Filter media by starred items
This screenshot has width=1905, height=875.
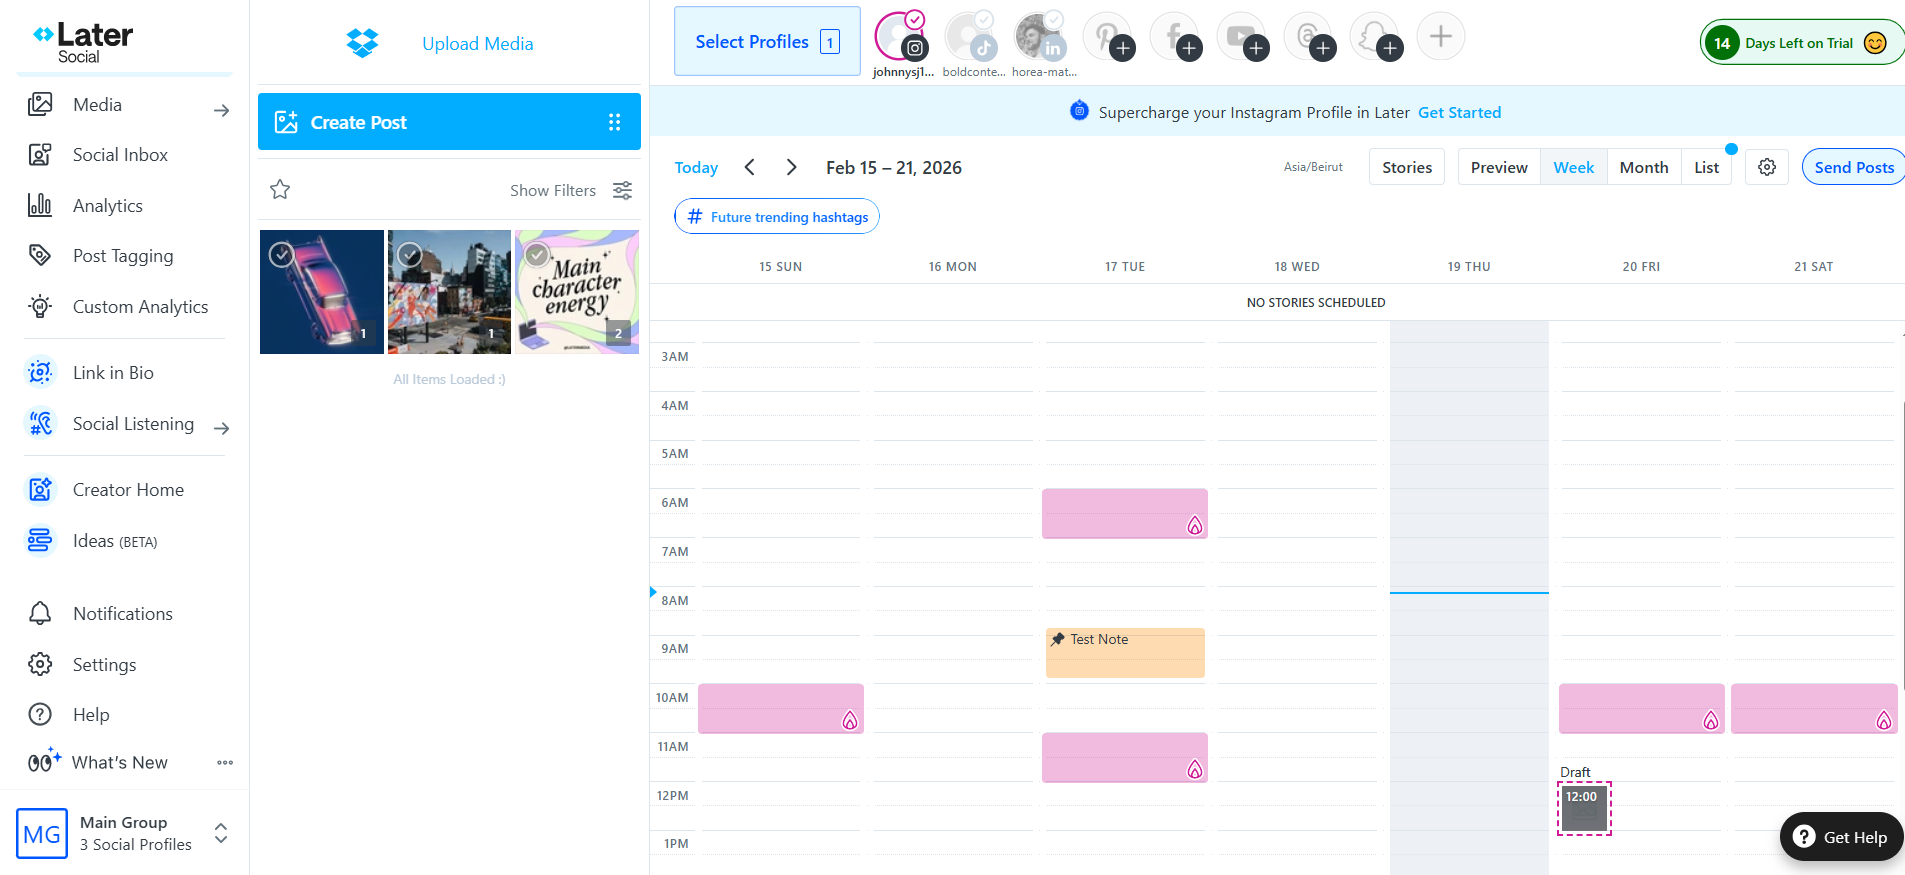click(x=280, y=190)
